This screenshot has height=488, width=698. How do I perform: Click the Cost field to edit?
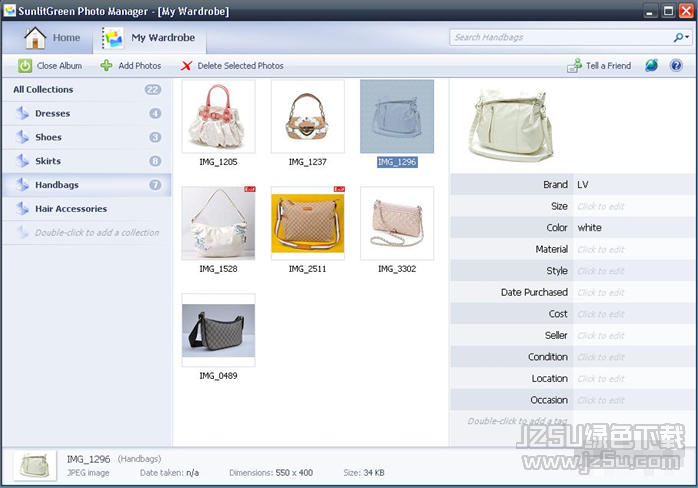click(633, 314)
